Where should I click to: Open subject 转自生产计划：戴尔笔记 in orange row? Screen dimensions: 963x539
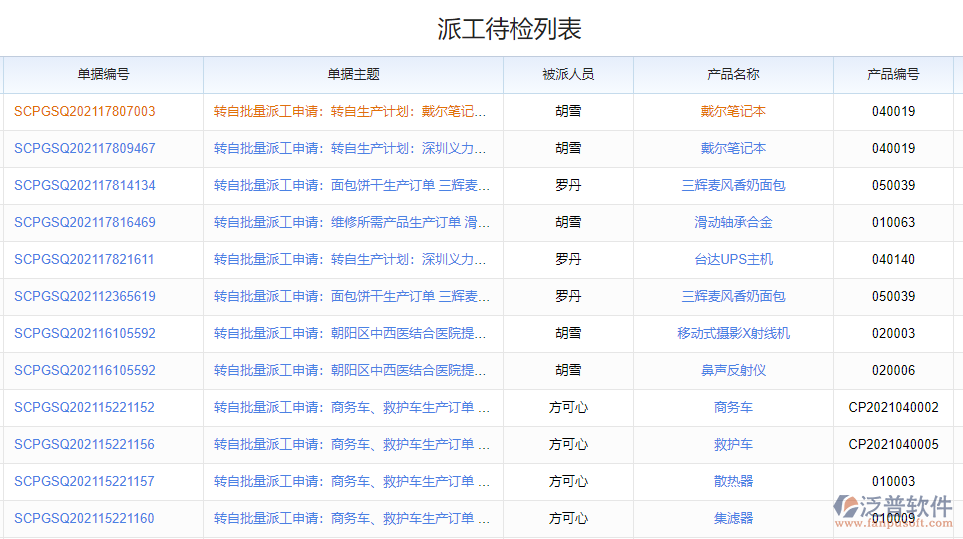point(349,112)
